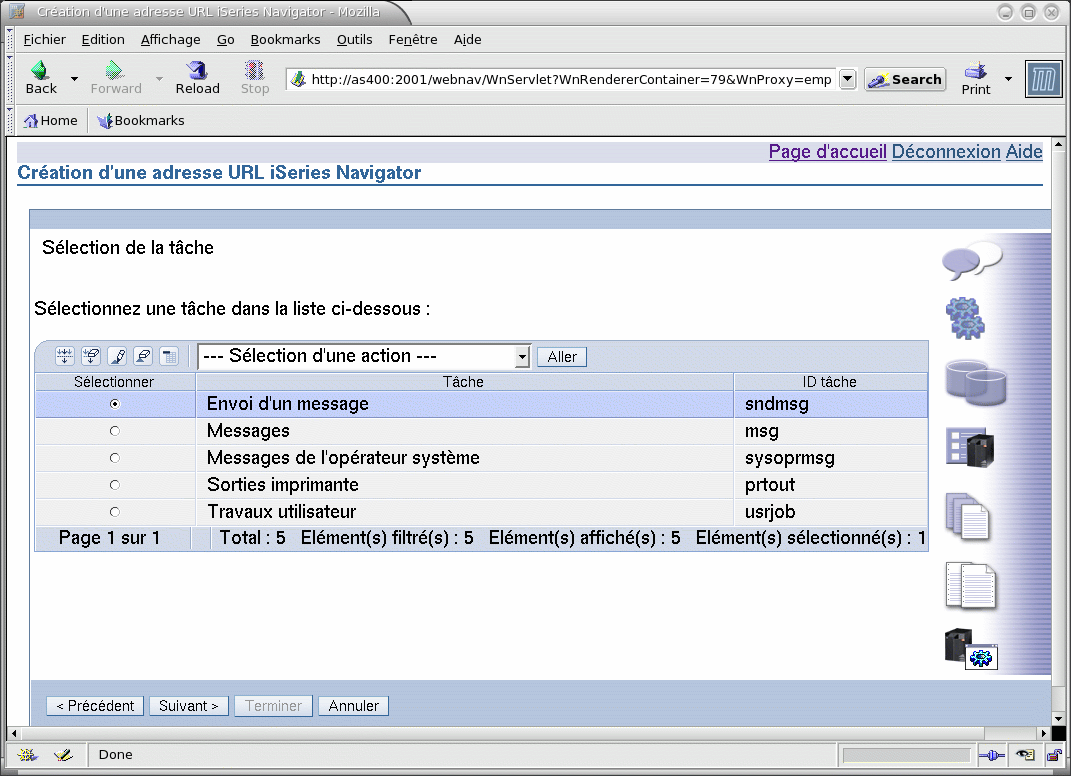Click the sndmsg task ID cell
This screenshot has width=1071, height=776.
[831, 404]
